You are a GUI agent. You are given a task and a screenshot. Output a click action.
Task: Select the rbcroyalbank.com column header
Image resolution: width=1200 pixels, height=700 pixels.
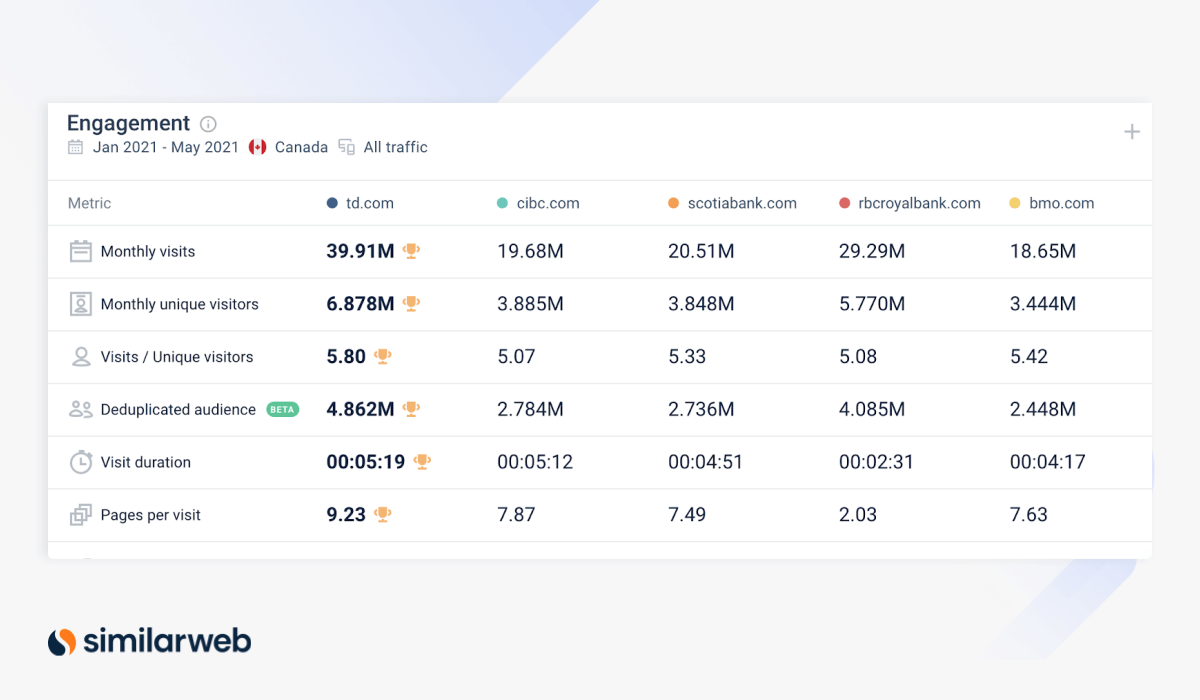point(919,203)
